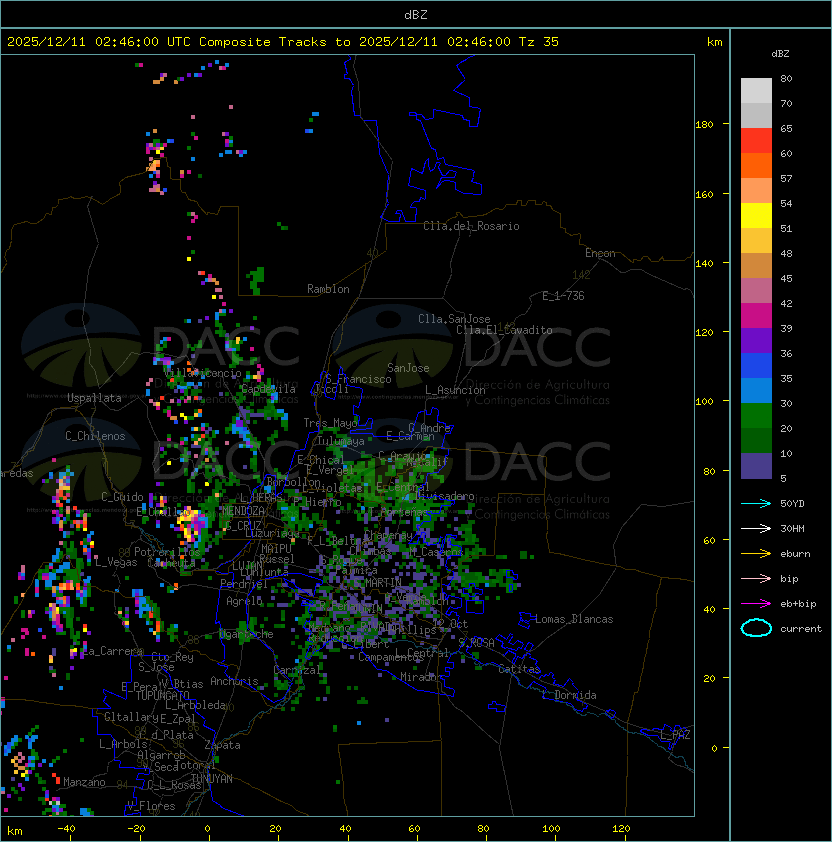This screenshot has width=832, height=842.
Task: Click the 39 dBZ magenta swatch
Action: pos(756,315)
